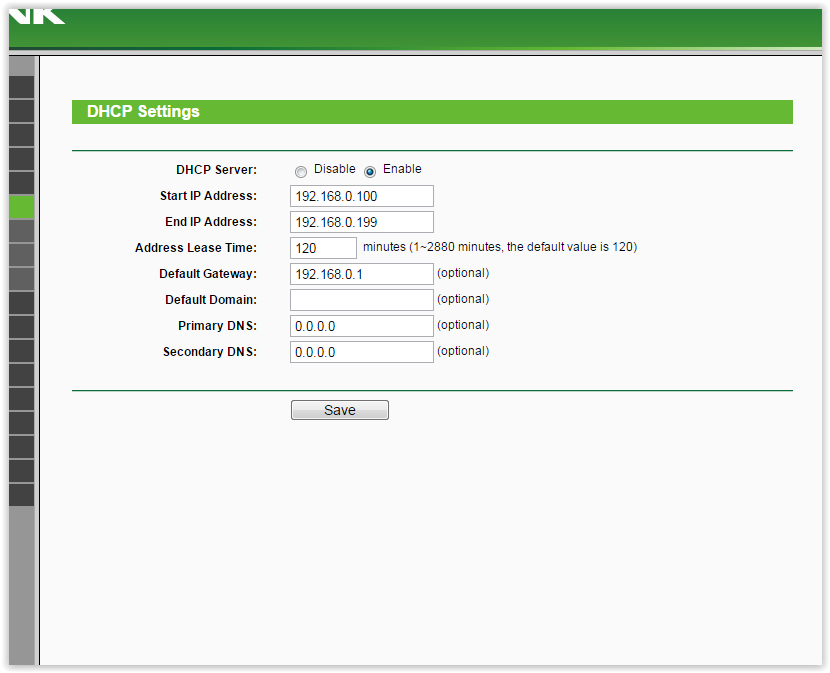The width and height of the screenshot is (830, 673).
Task: Click the Start IP Address input field
Action: click(x=361, y=196)
